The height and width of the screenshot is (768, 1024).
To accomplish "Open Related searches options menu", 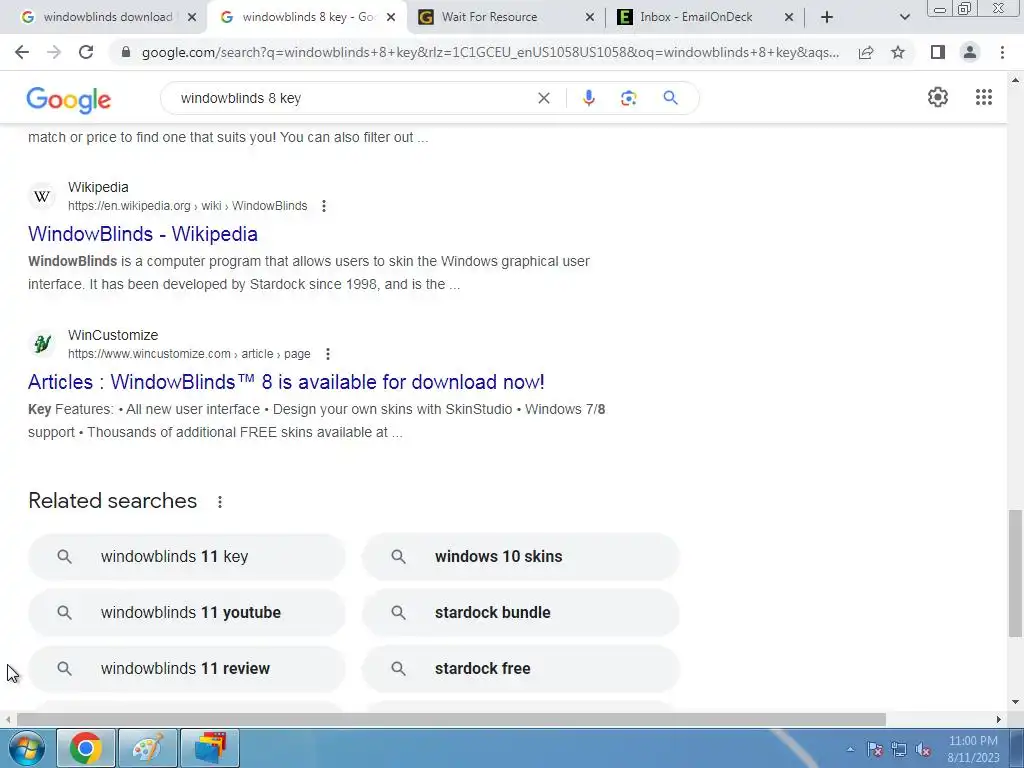I will [220, 502].
